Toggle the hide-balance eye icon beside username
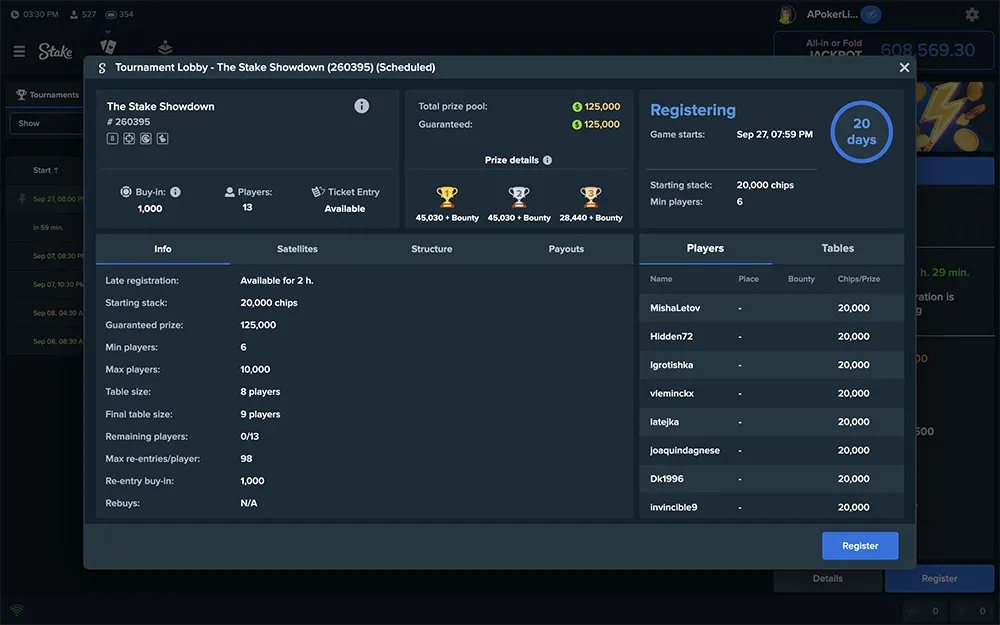1000x625 pixels. pos(871,14)
